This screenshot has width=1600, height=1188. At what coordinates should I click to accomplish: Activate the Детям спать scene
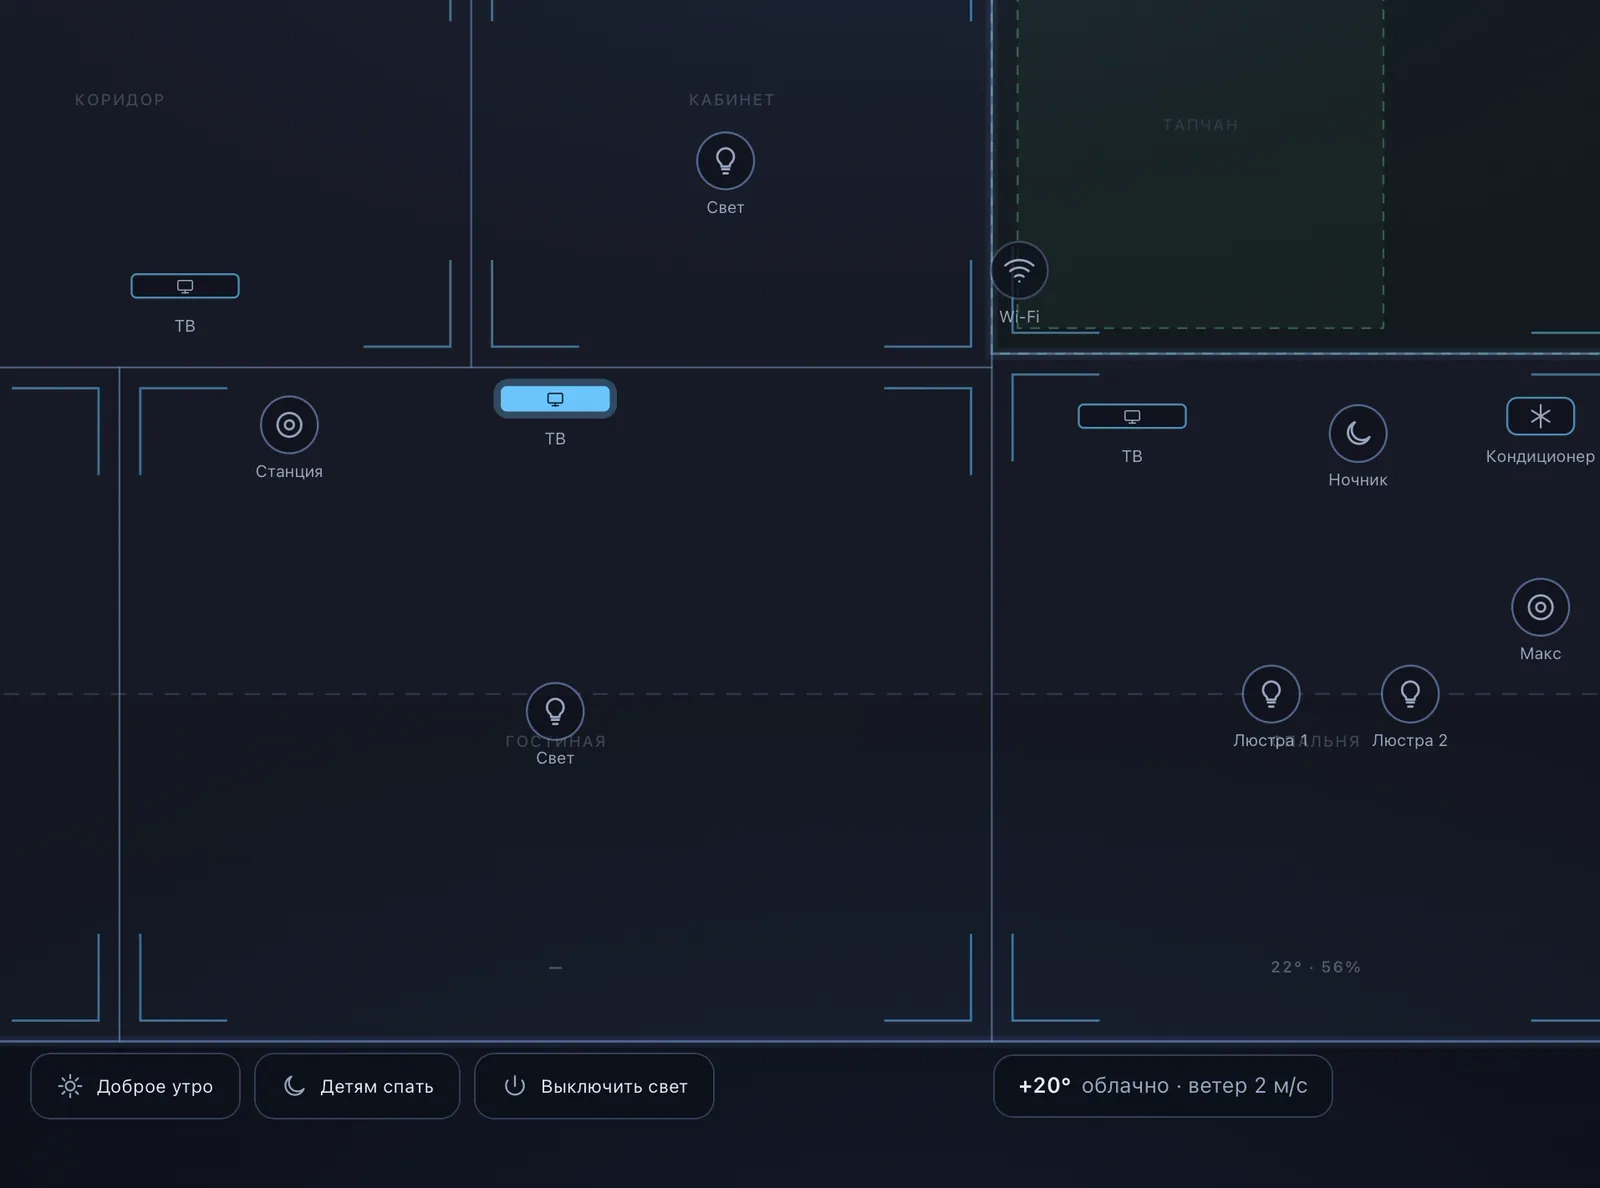coord(357,1086)
